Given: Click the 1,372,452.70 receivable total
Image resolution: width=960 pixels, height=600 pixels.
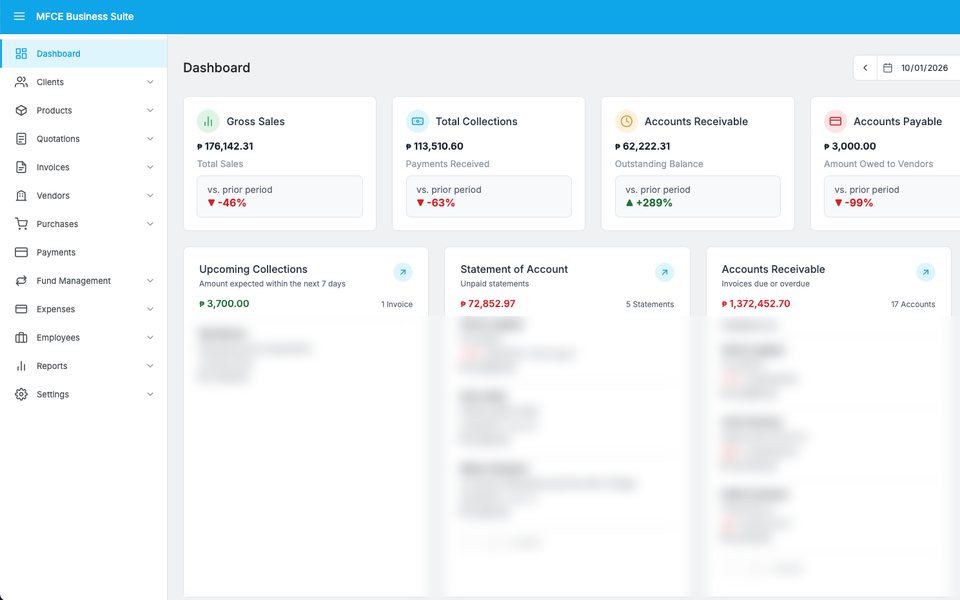Looking at the screenshot, I should tap(756, 304).
